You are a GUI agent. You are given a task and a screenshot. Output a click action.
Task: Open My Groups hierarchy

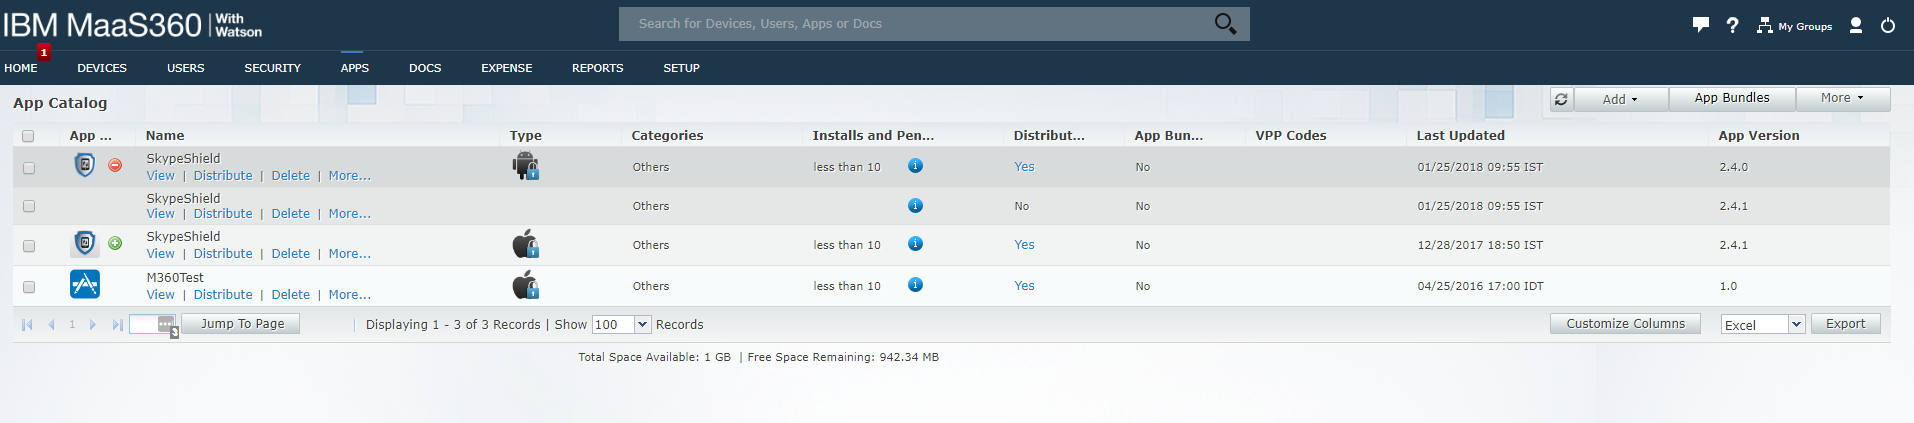coord(1794,26)
